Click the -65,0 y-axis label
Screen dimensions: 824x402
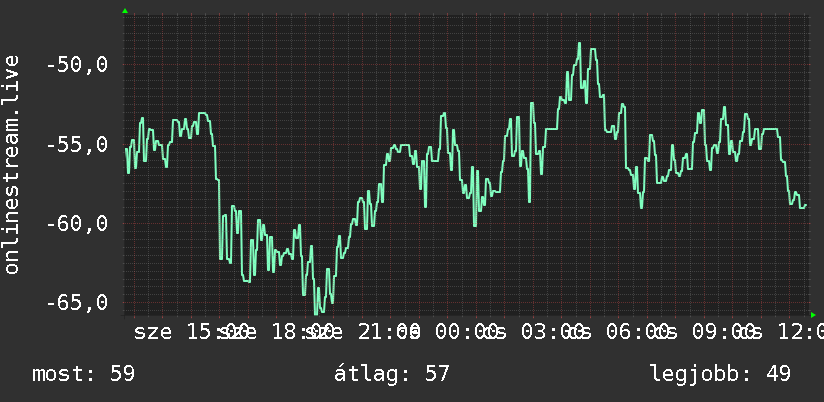pos(77,303)
